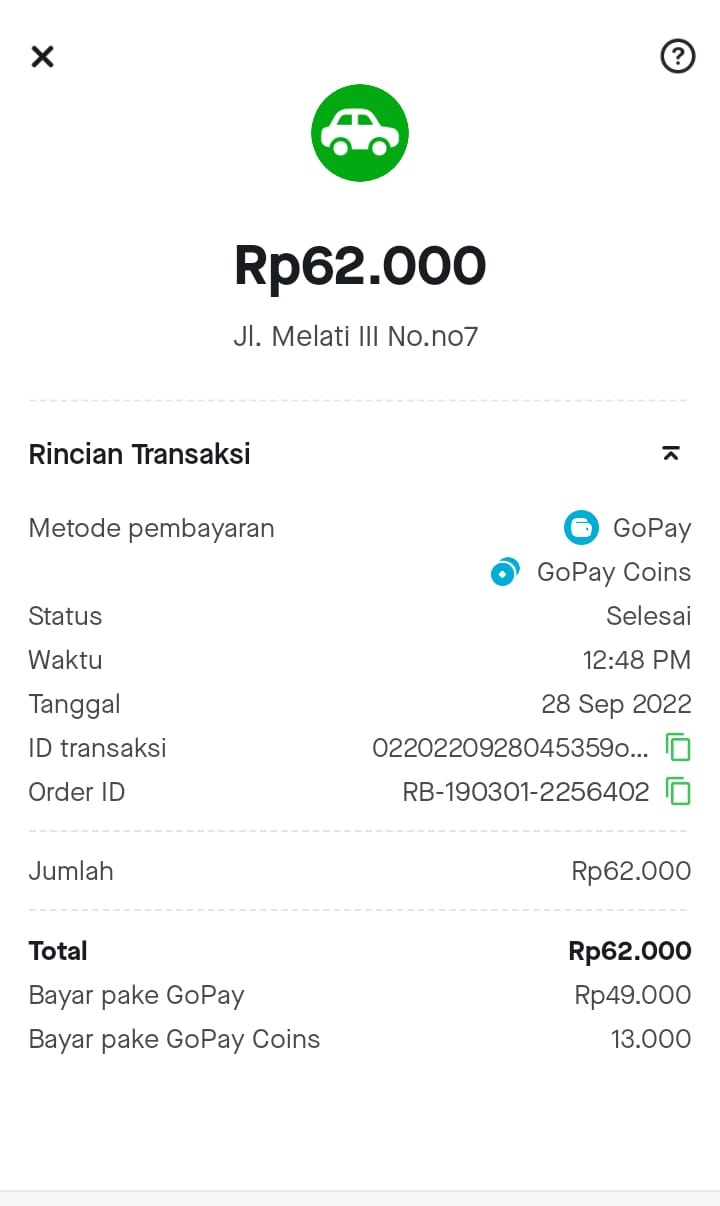The width and height of the screenshot is (720, 1206).
Task: Tap the GoPay payment method label
Action: (652, 528)
